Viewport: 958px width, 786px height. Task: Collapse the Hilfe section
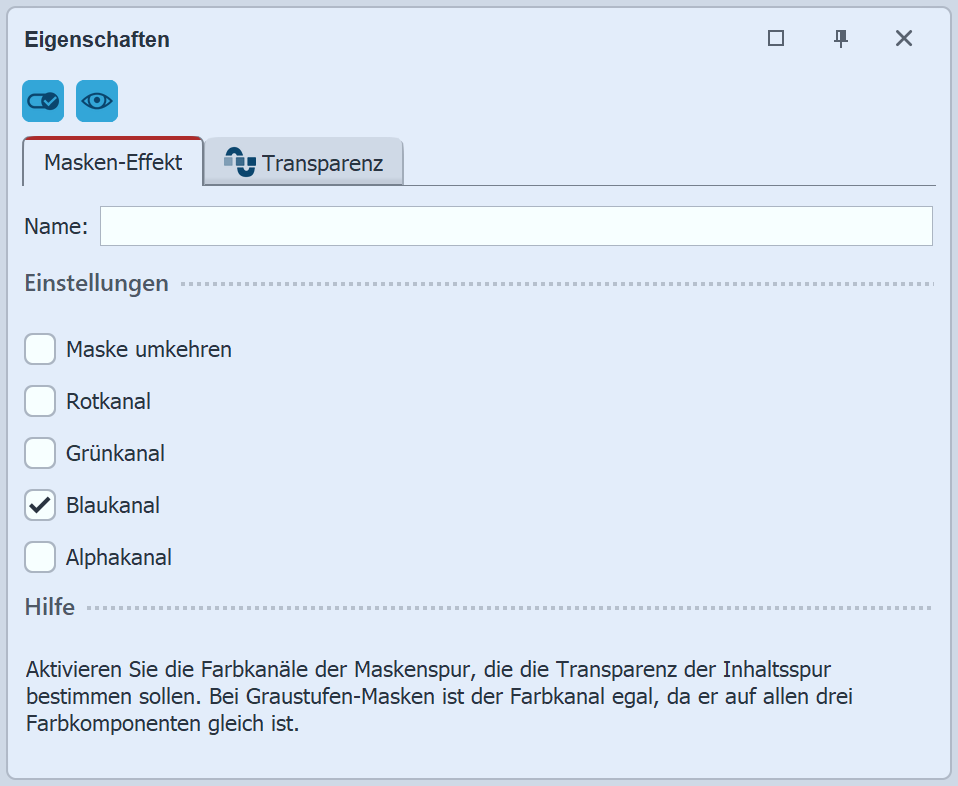49,606
